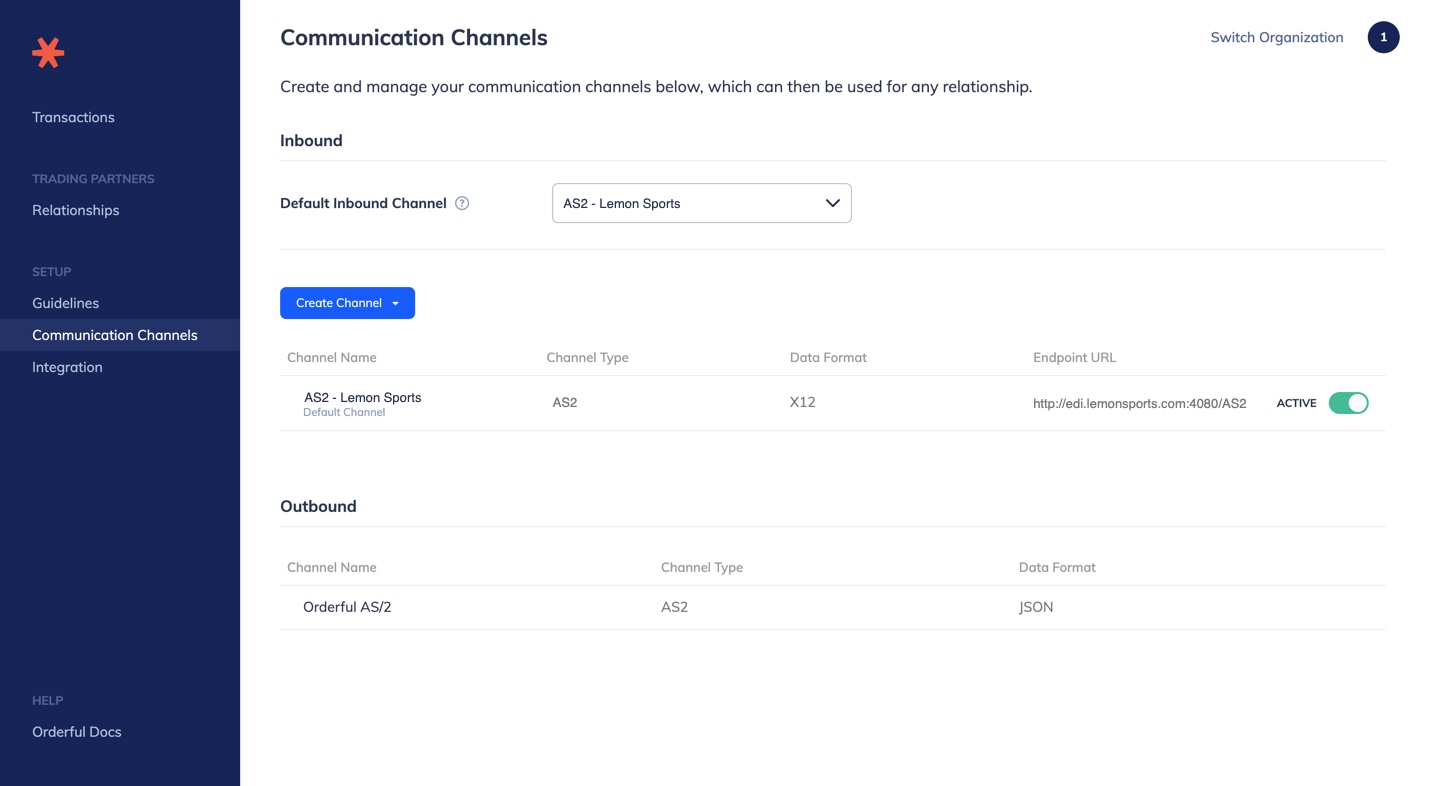Click the help icon beside Default Inbound Channel
Viewport: 1439px width, 786px height.
[462, 203]
